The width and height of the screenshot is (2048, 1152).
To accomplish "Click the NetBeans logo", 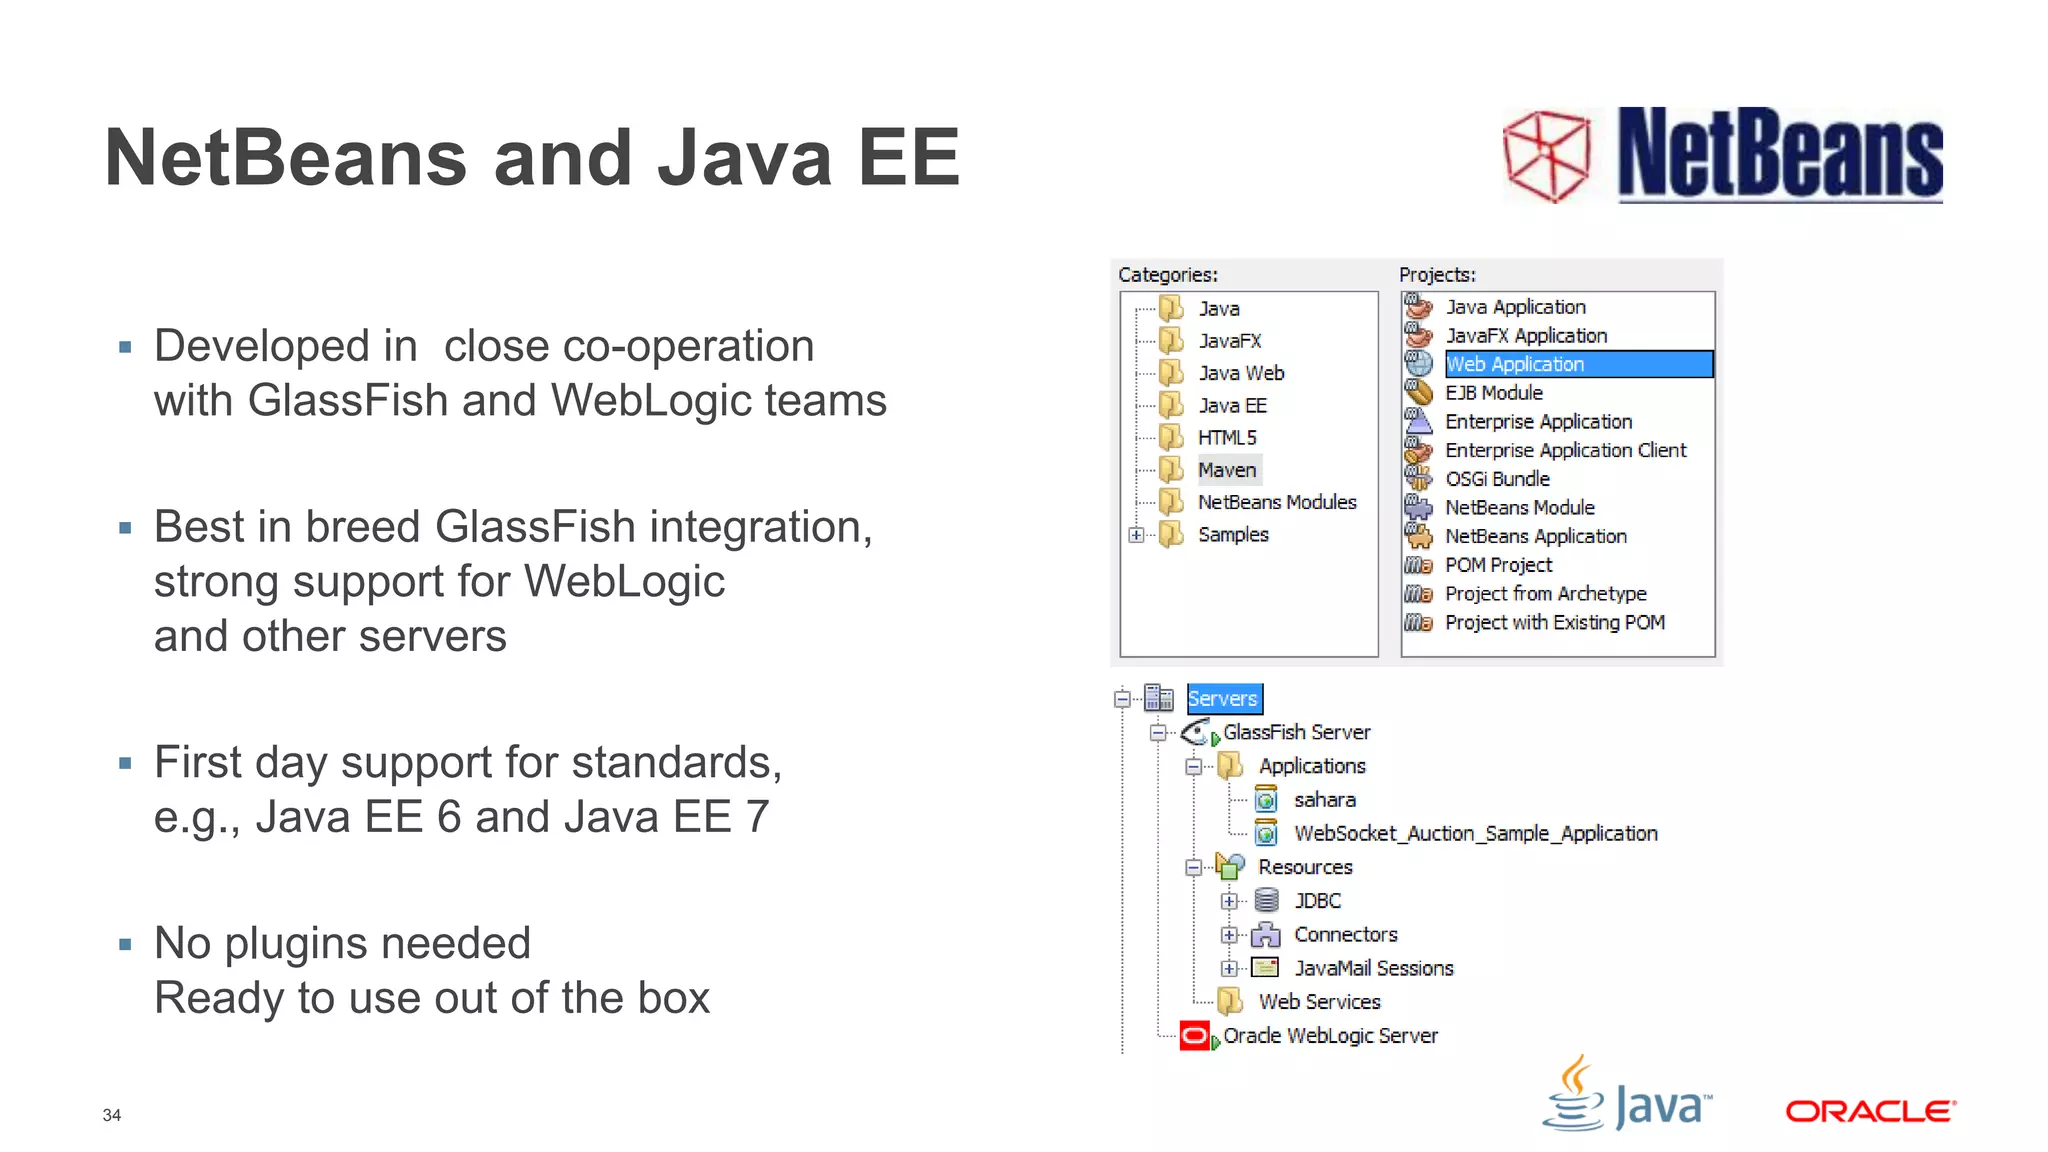I will [1723, 155].
